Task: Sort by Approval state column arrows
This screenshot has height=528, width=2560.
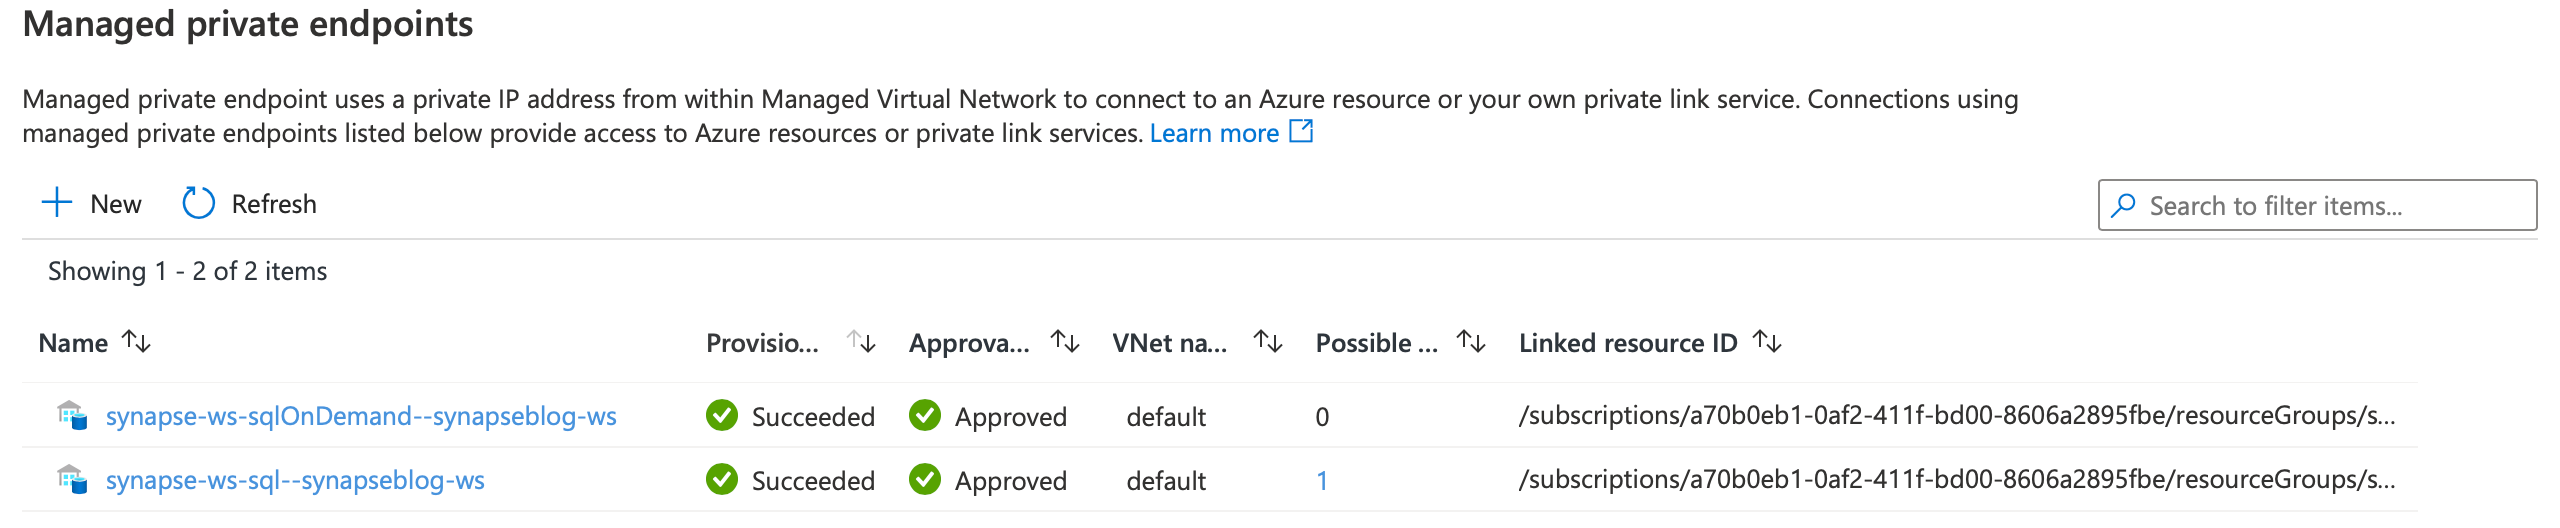Action: 1065,342
